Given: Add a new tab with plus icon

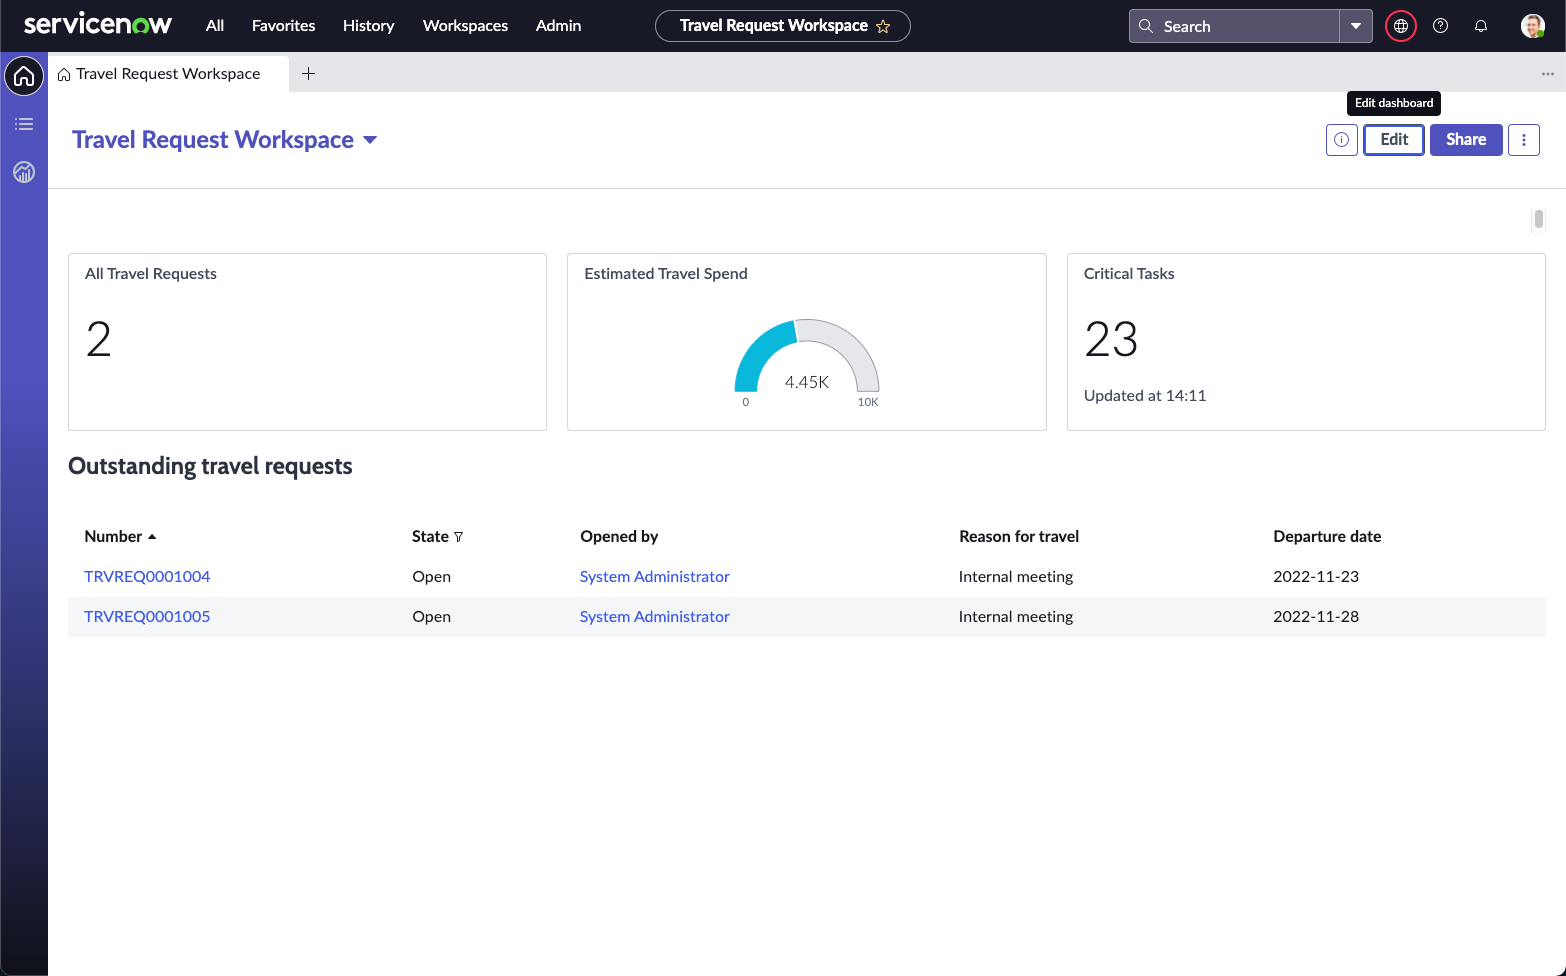Looking at the screenshot, I should [x=309, y=73].
